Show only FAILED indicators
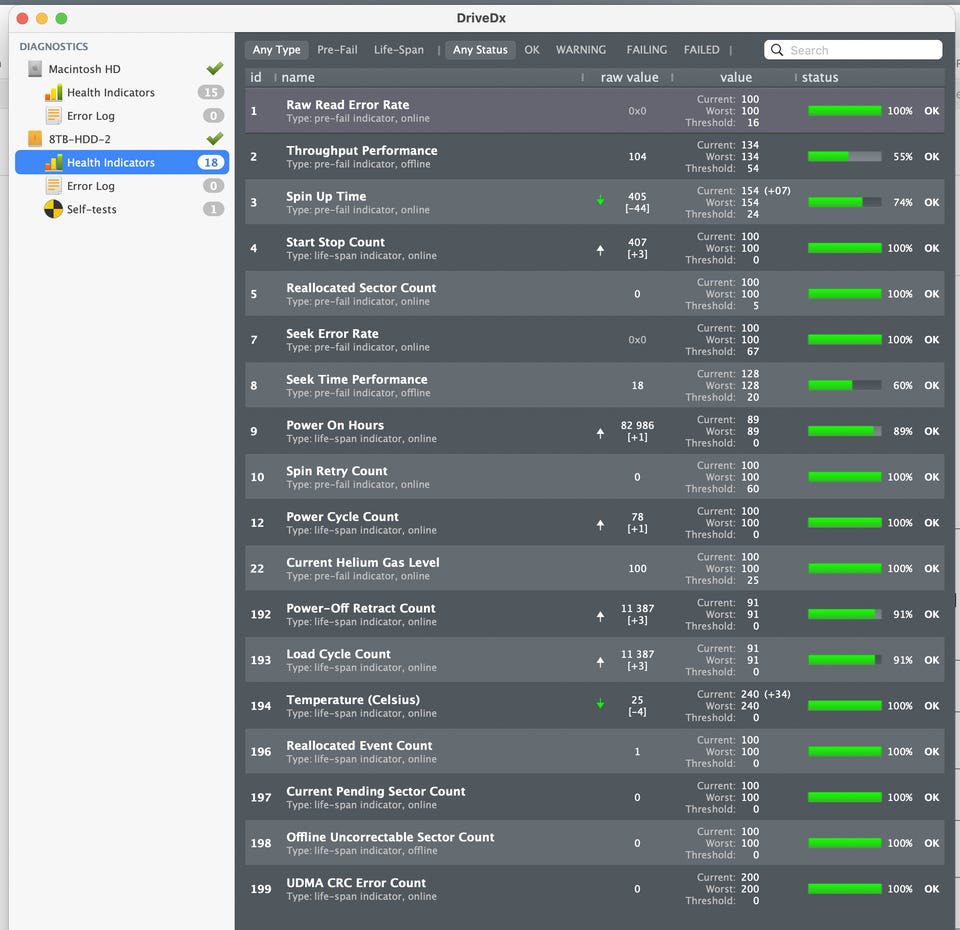The width and height of the screenshot is (960, 930). pos(701,50)
